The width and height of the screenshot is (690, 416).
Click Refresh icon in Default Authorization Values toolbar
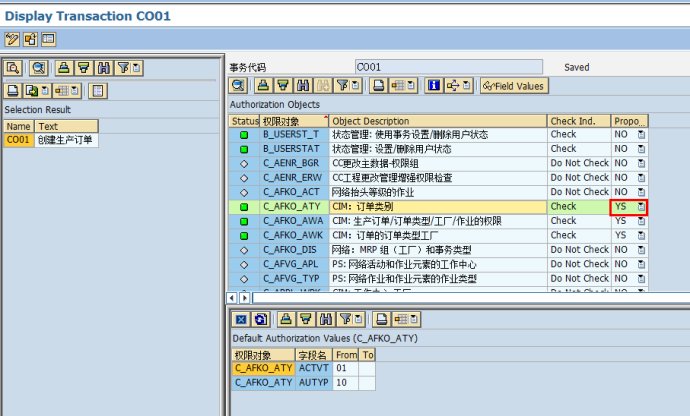pyautogui.click(x=261, y=319)
